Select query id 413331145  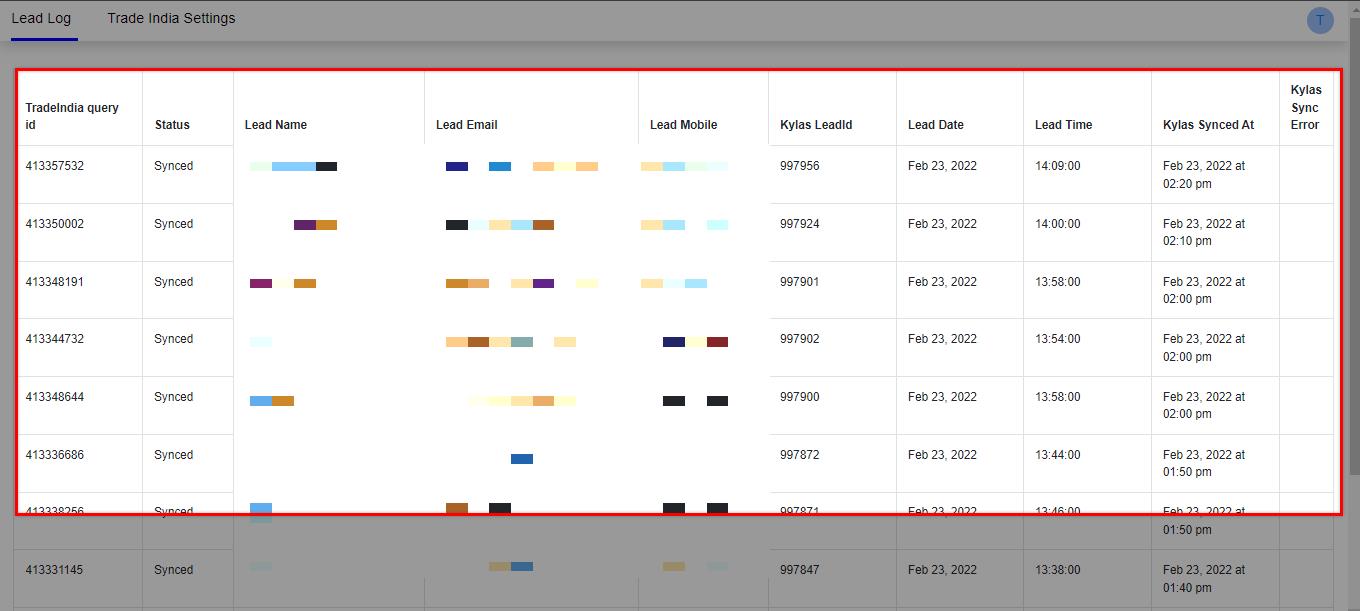[55, 570]
